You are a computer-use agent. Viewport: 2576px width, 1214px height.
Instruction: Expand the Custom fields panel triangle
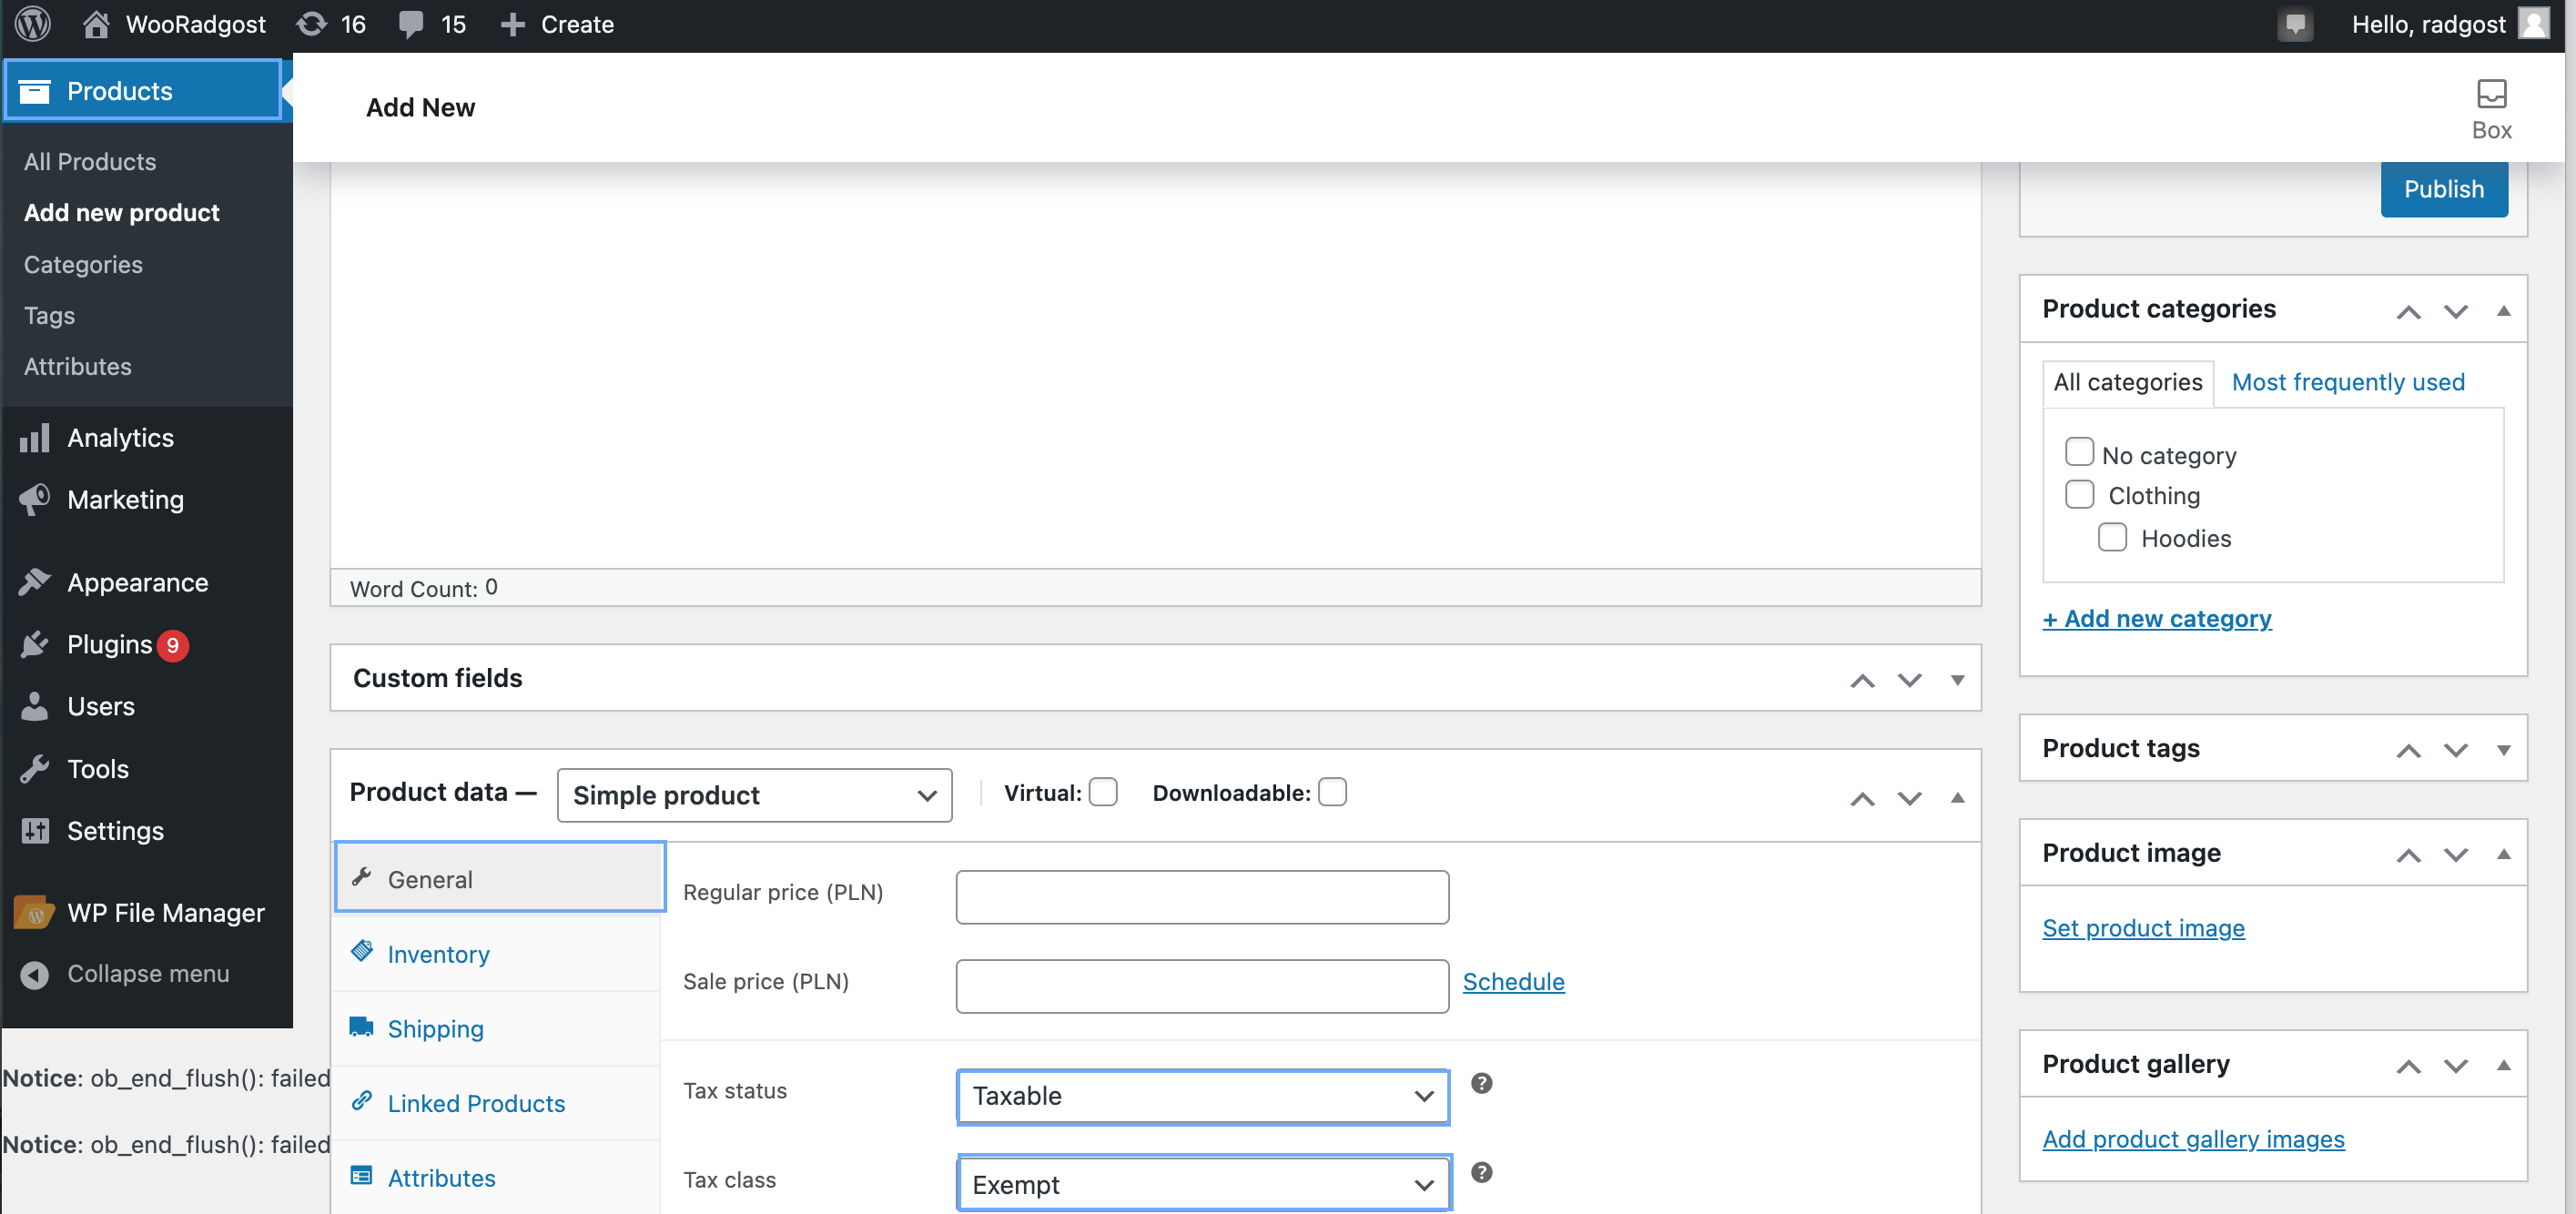coord(1957,679)
